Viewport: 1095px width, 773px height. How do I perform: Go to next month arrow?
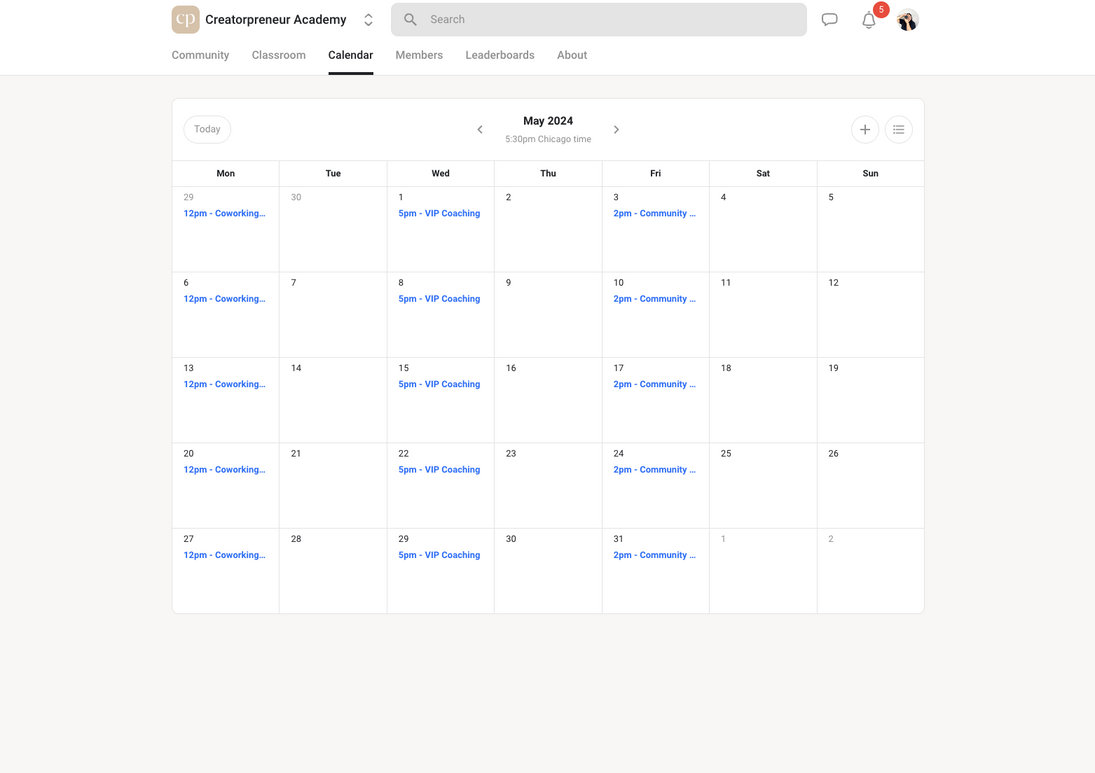(x=616, y=130)
